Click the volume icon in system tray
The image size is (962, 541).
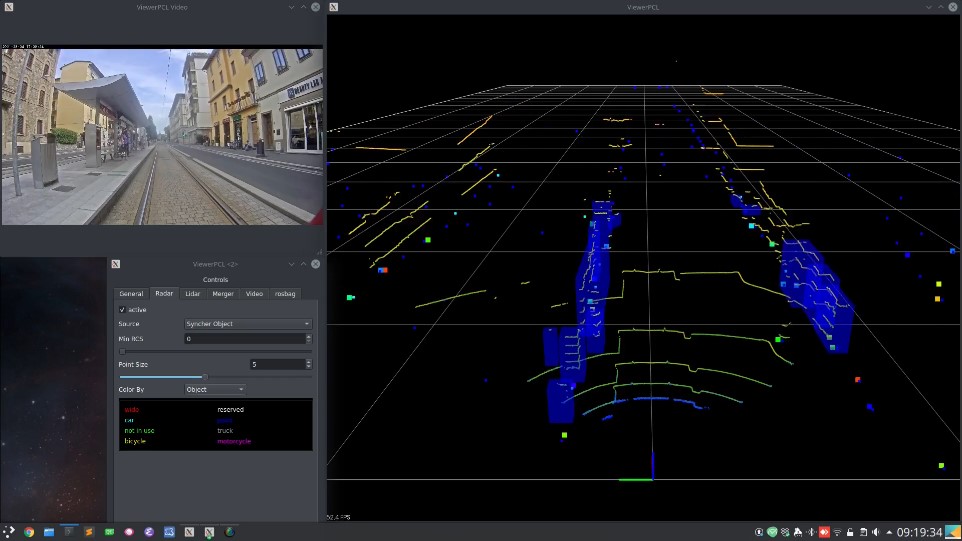click(876, 532)
